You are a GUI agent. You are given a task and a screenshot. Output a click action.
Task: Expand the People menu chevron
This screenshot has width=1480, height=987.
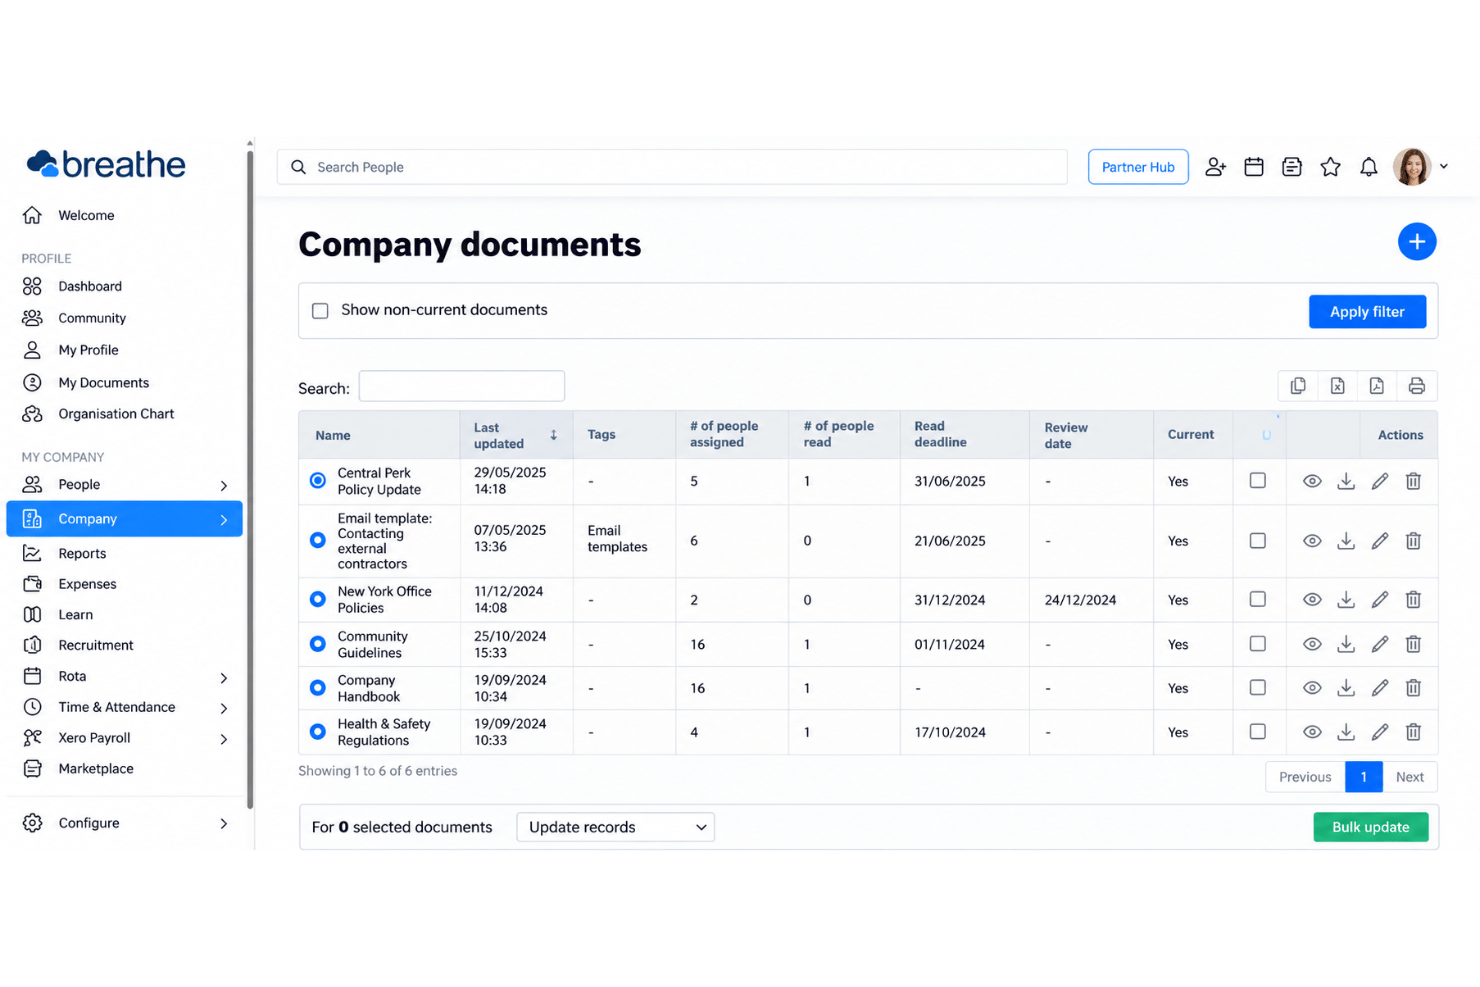tap(224, 486)
